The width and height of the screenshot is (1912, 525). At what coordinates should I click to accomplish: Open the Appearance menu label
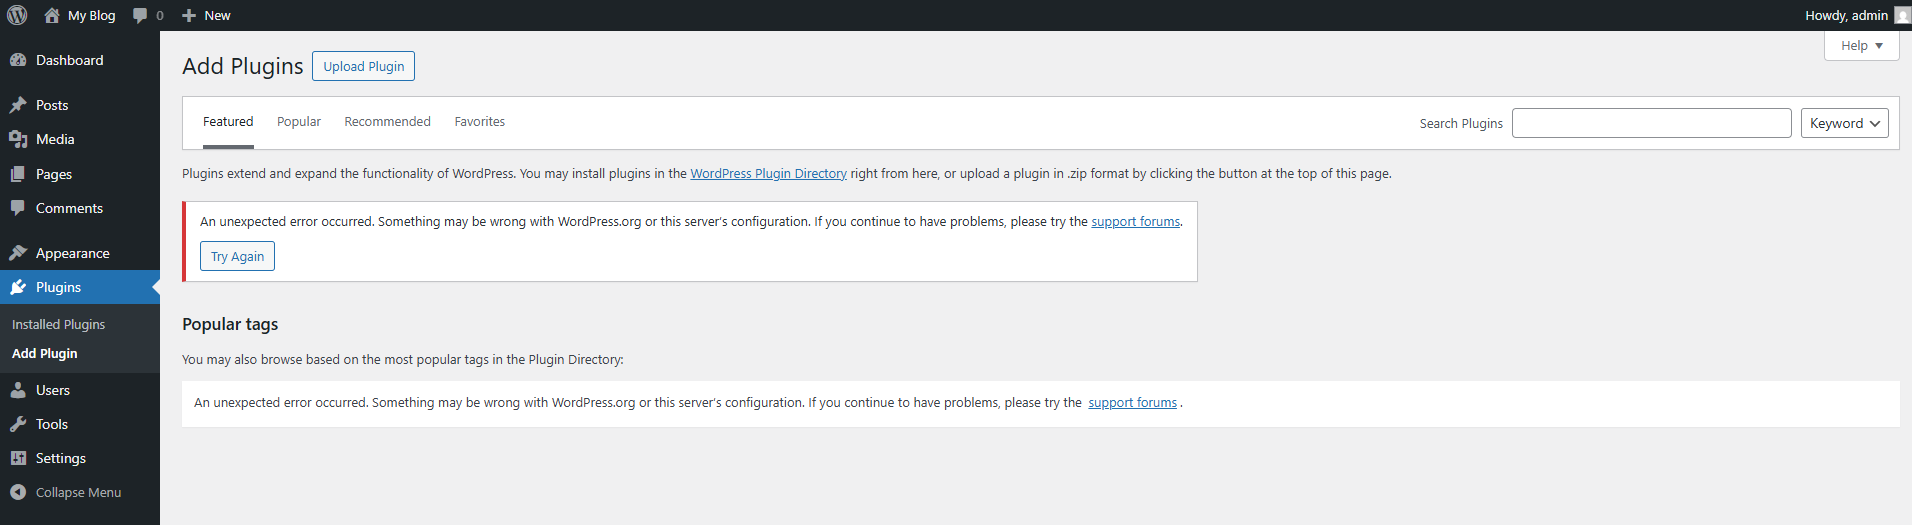73,253
